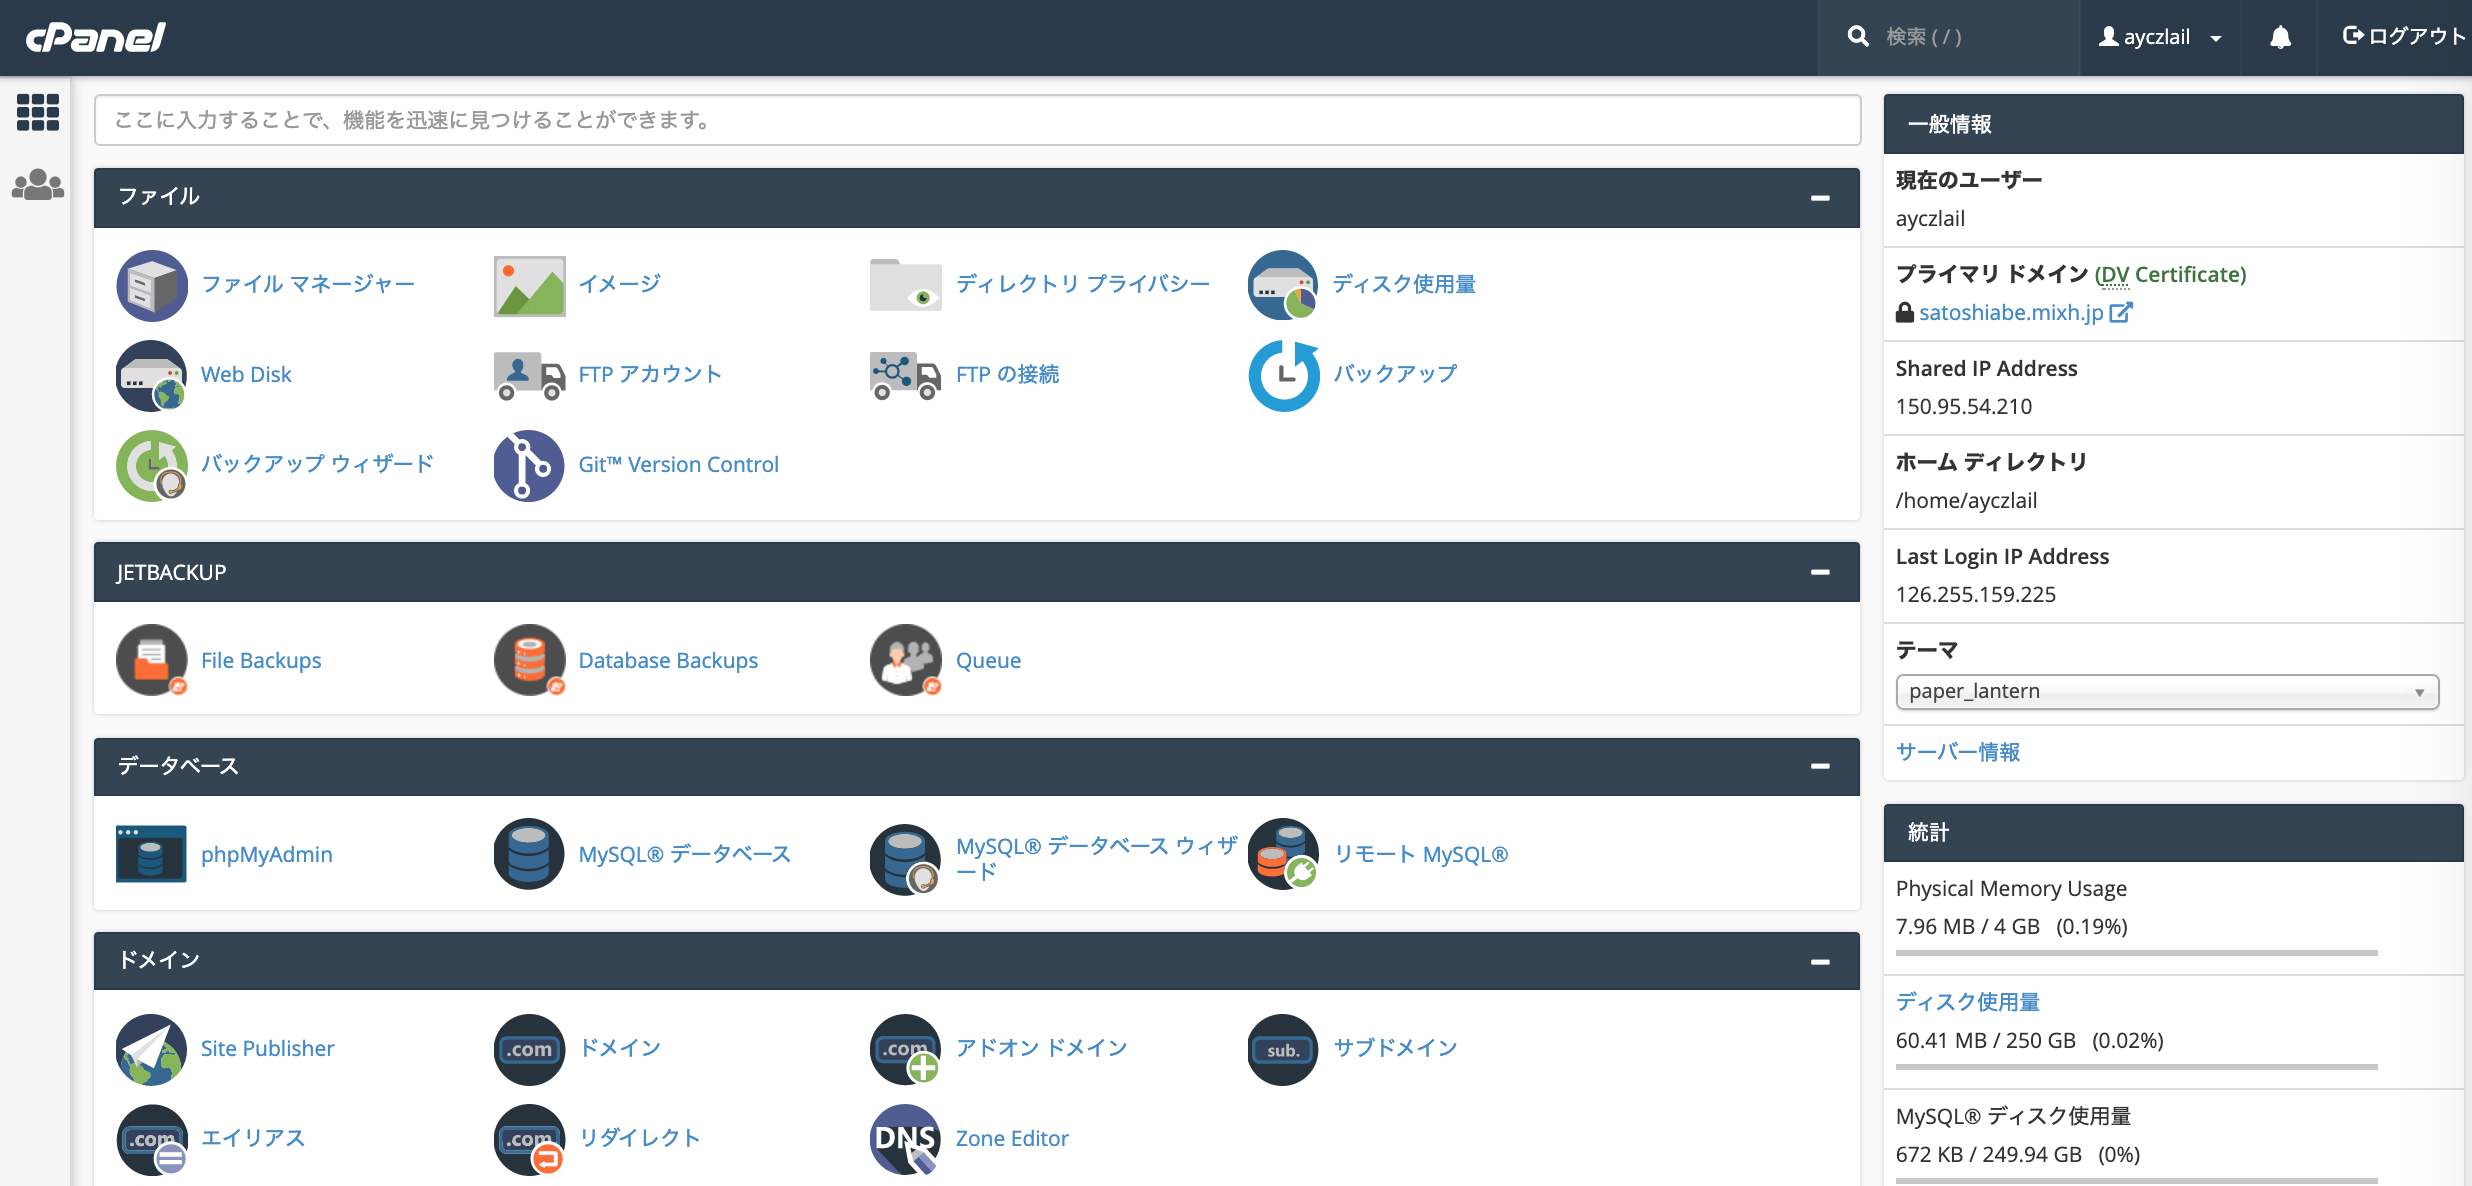Click the Backup clock icon
The image size is (2472, 1186).
[1283, 375]
